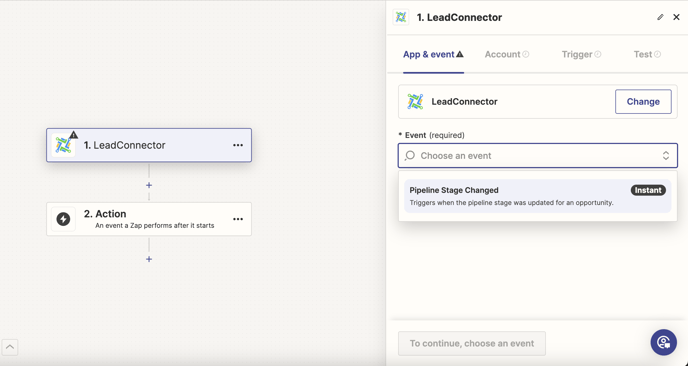Open the Test tab
The width and height of the screenshot is (688, 366).
(x=647, y=54)
